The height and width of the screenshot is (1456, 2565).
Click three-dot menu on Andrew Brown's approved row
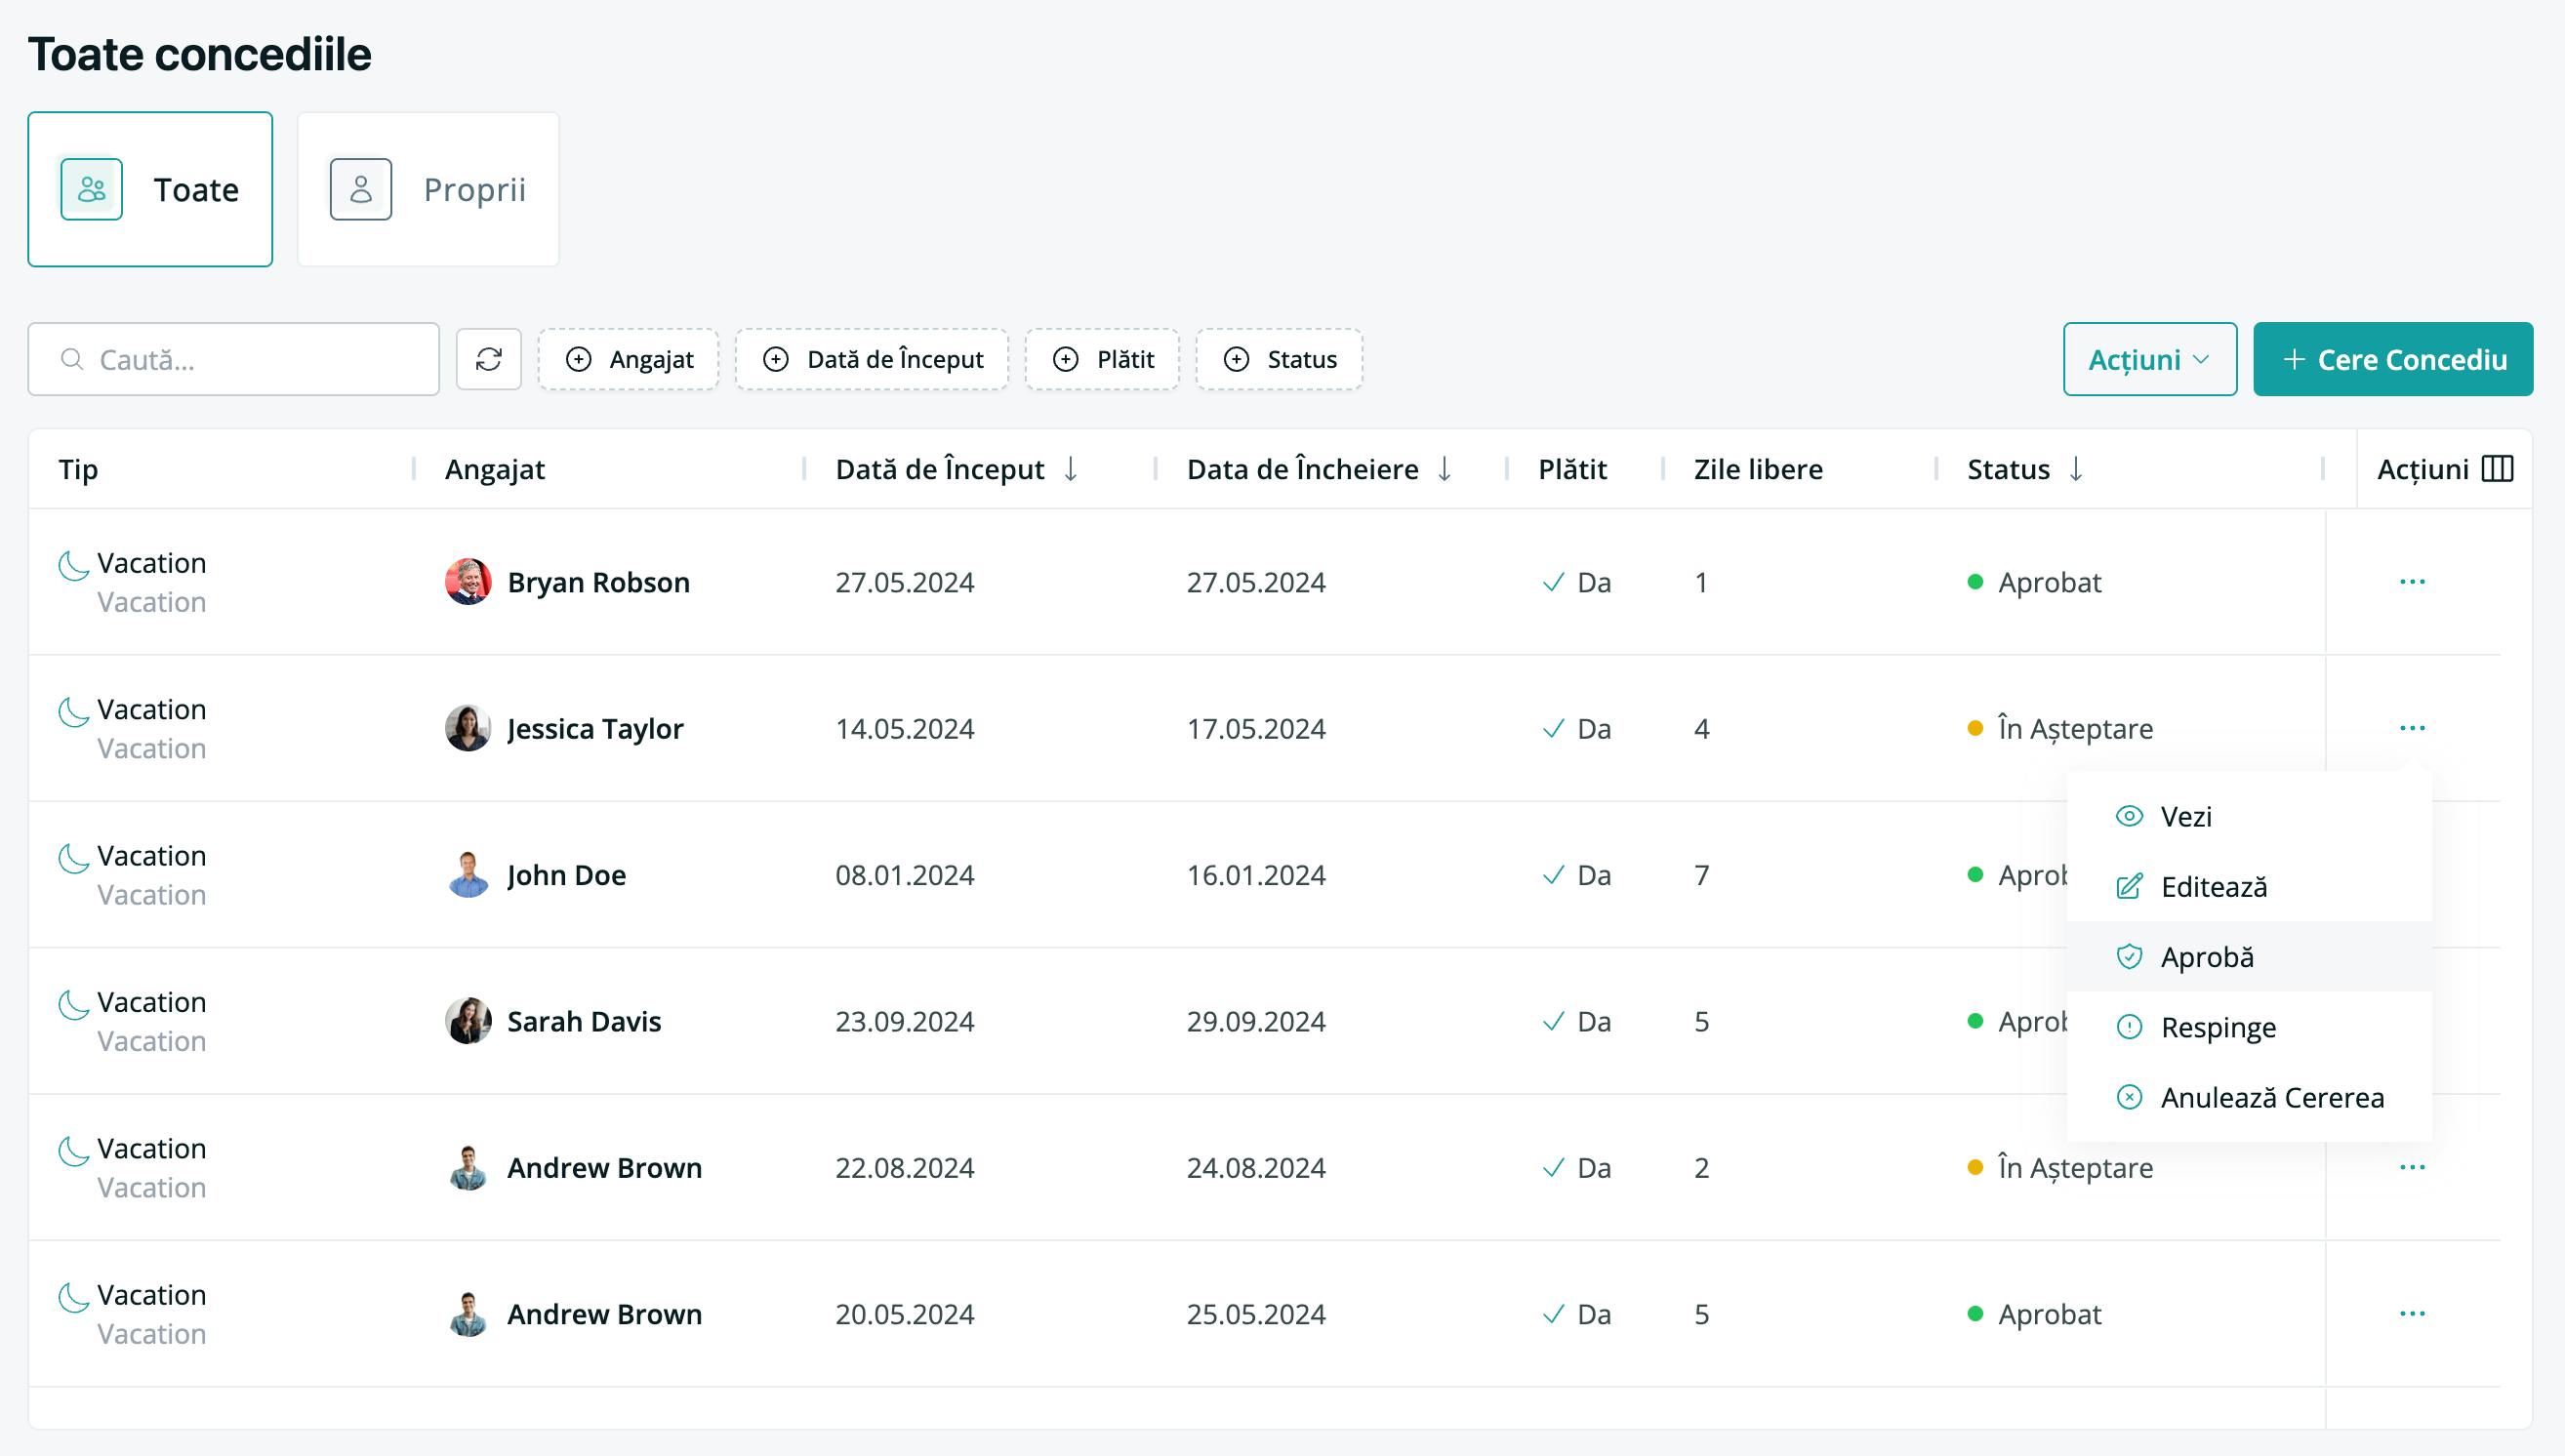2412,1314
